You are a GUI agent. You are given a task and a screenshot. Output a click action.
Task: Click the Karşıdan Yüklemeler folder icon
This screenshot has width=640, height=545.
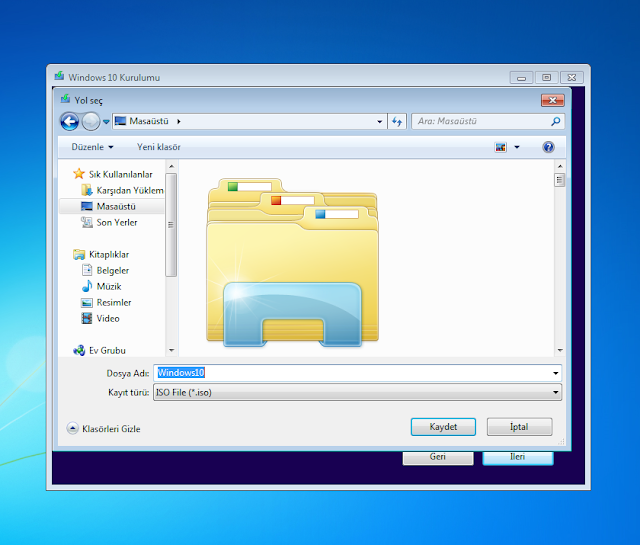pos(87,190)
